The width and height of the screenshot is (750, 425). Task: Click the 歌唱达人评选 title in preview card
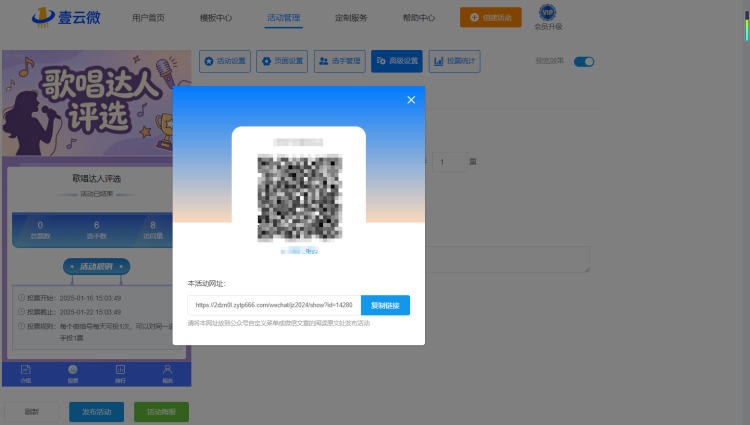click(x=97, y=178)
